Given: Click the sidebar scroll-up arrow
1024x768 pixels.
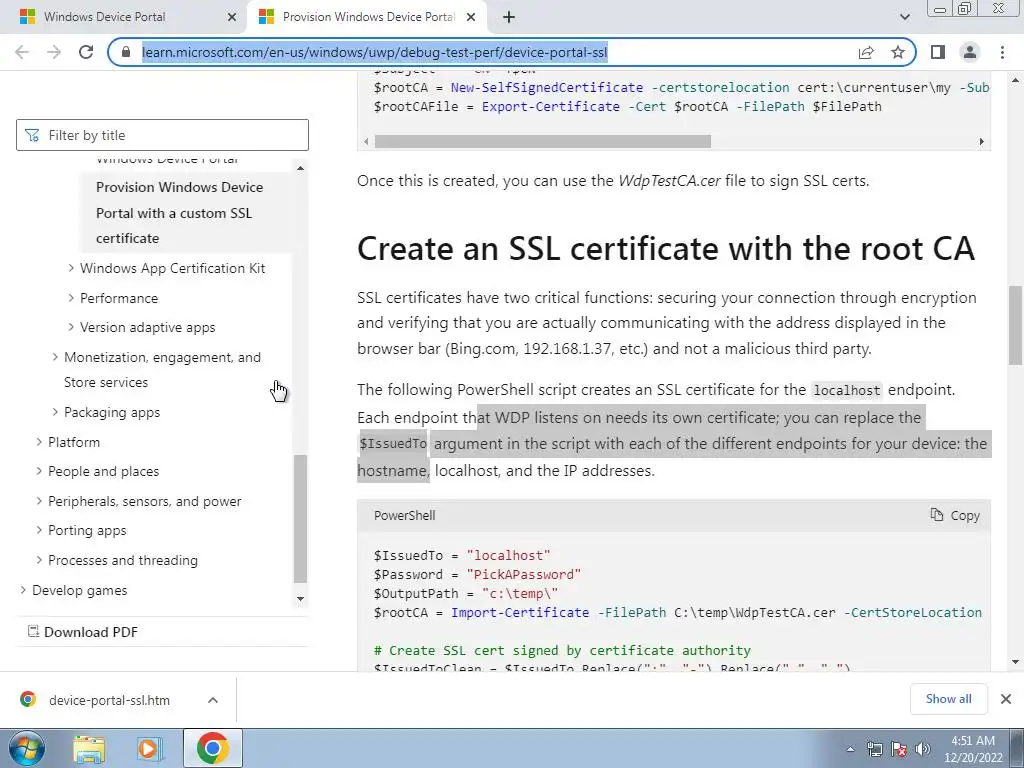Looking at the screenshot, I should 300,168.
